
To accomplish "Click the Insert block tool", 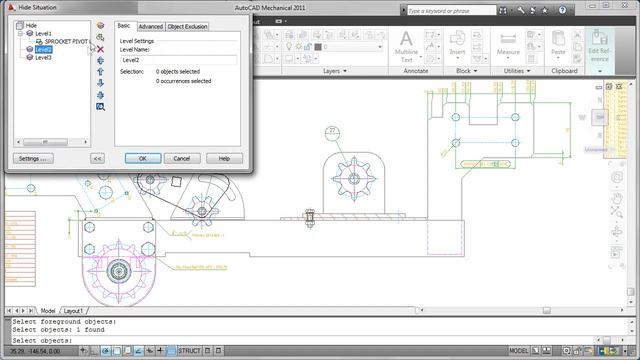I will click(457, 42).
